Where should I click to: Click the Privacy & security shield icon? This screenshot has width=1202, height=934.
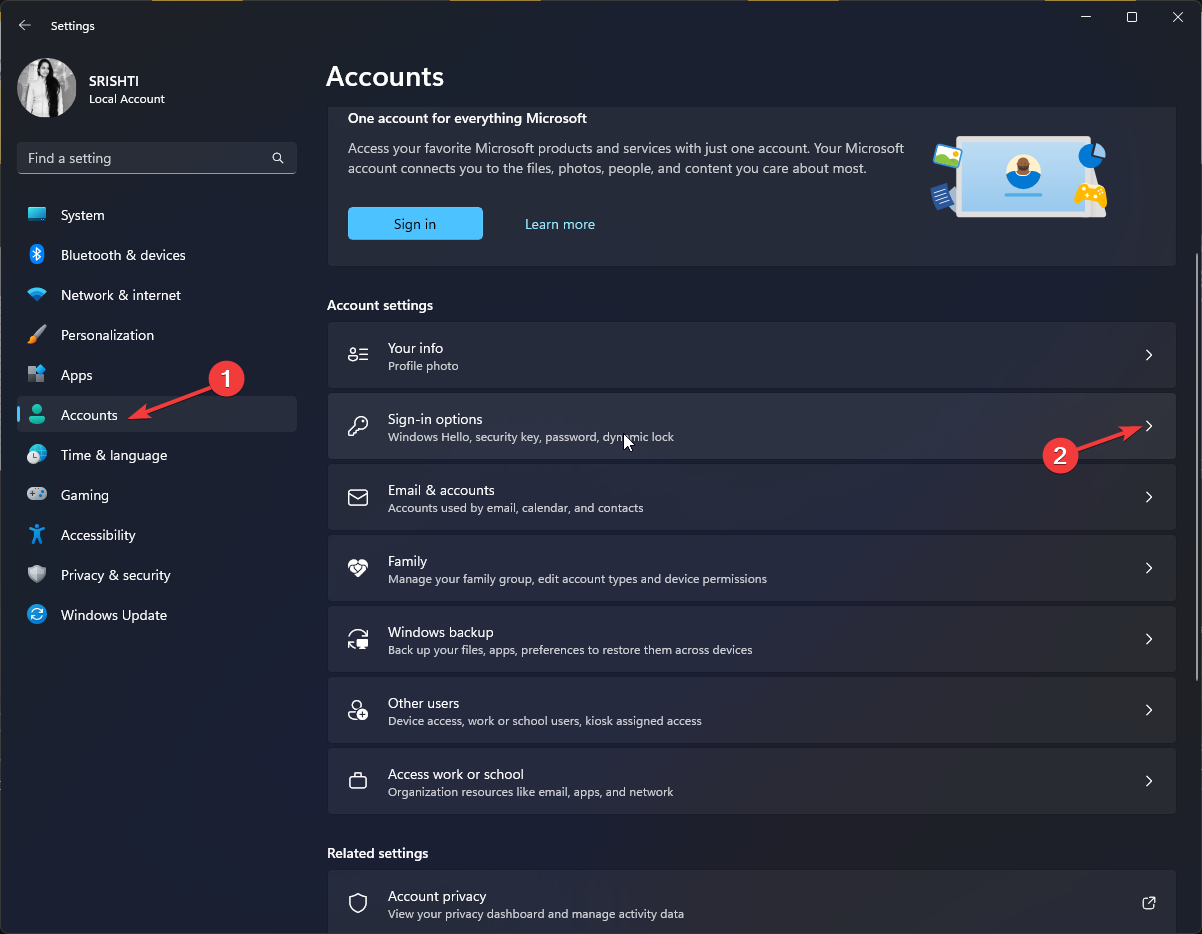tap(37, 575)
